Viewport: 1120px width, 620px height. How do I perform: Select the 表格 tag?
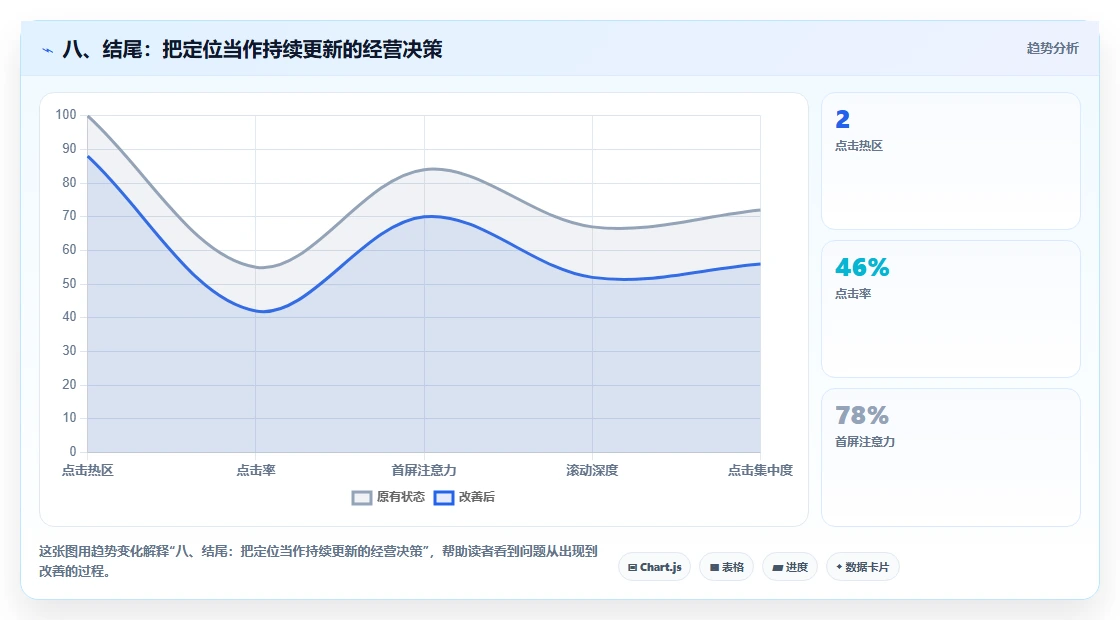(x=726, y=567)
